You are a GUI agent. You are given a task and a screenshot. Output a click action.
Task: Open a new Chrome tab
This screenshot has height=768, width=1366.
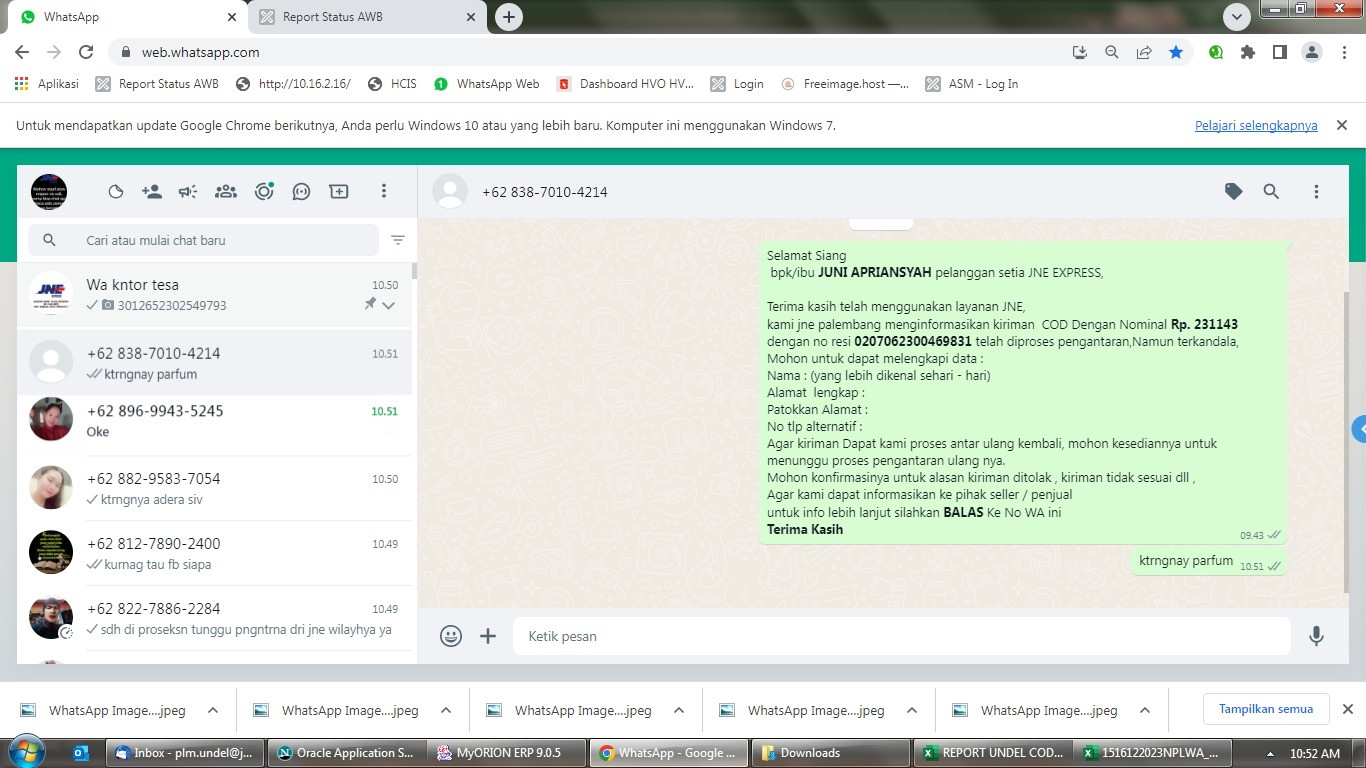pyautogui.click(x=509, y=17)
